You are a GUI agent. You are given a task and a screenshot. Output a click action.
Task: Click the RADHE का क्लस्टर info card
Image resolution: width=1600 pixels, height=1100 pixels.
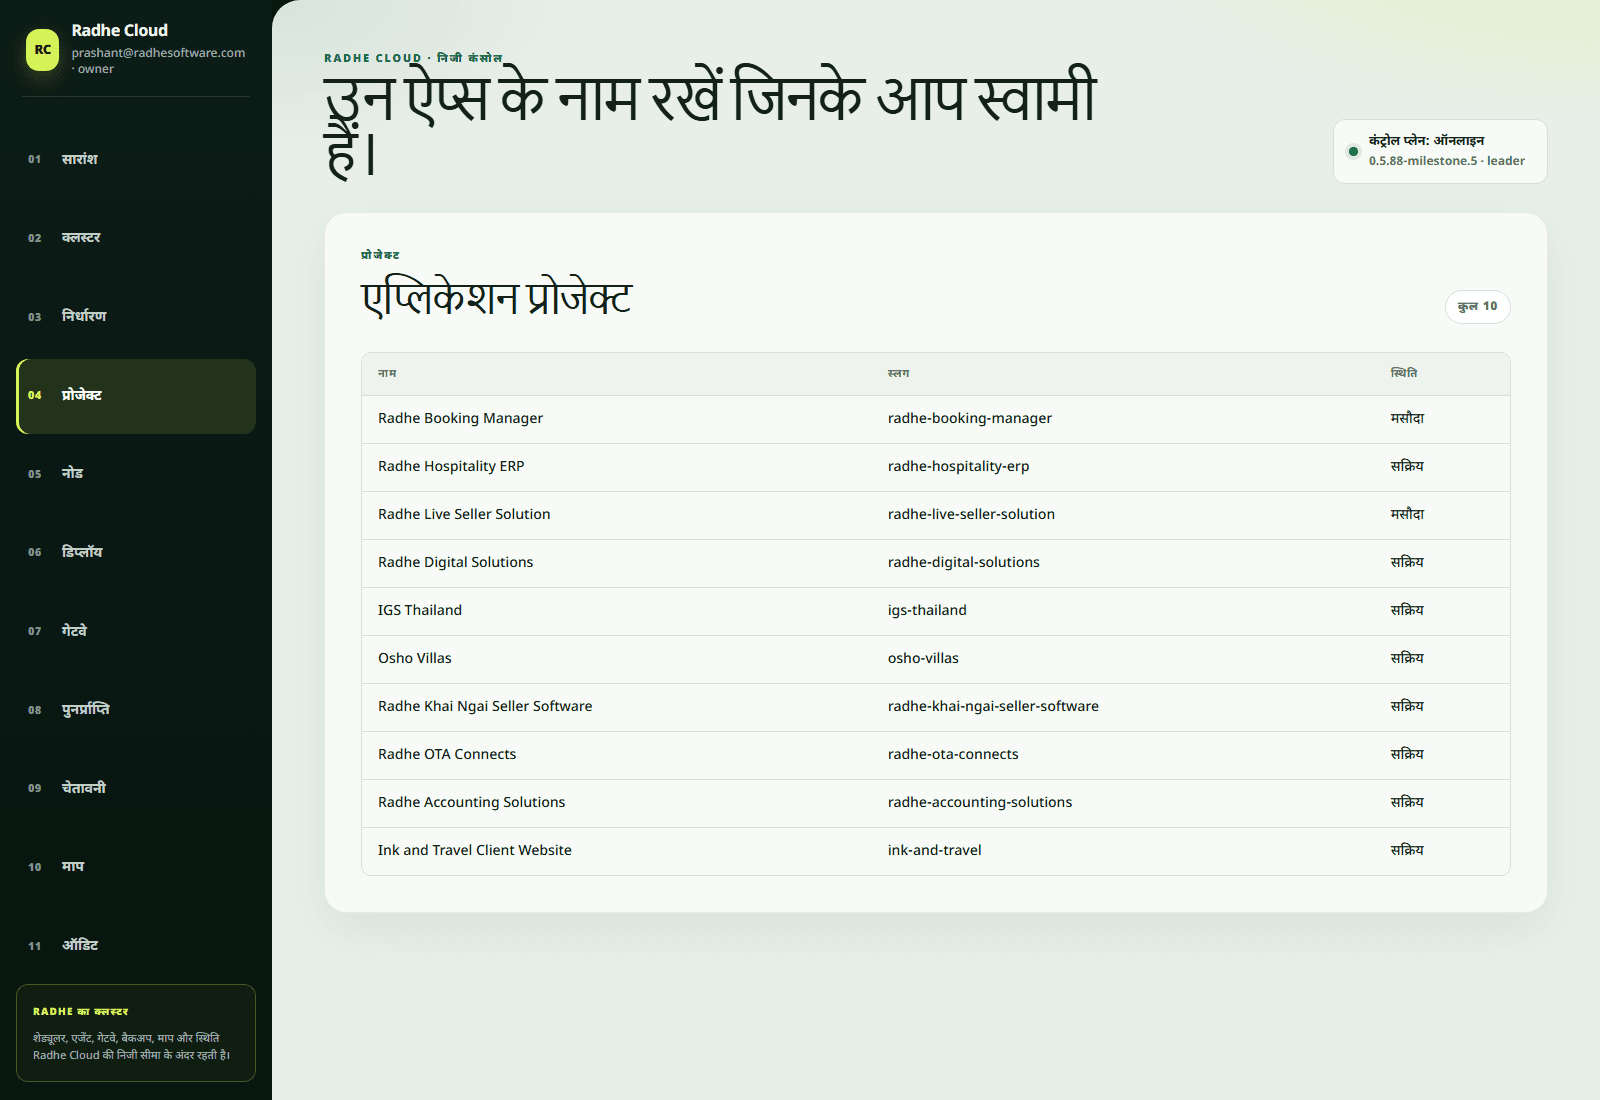coord(136,1034)
